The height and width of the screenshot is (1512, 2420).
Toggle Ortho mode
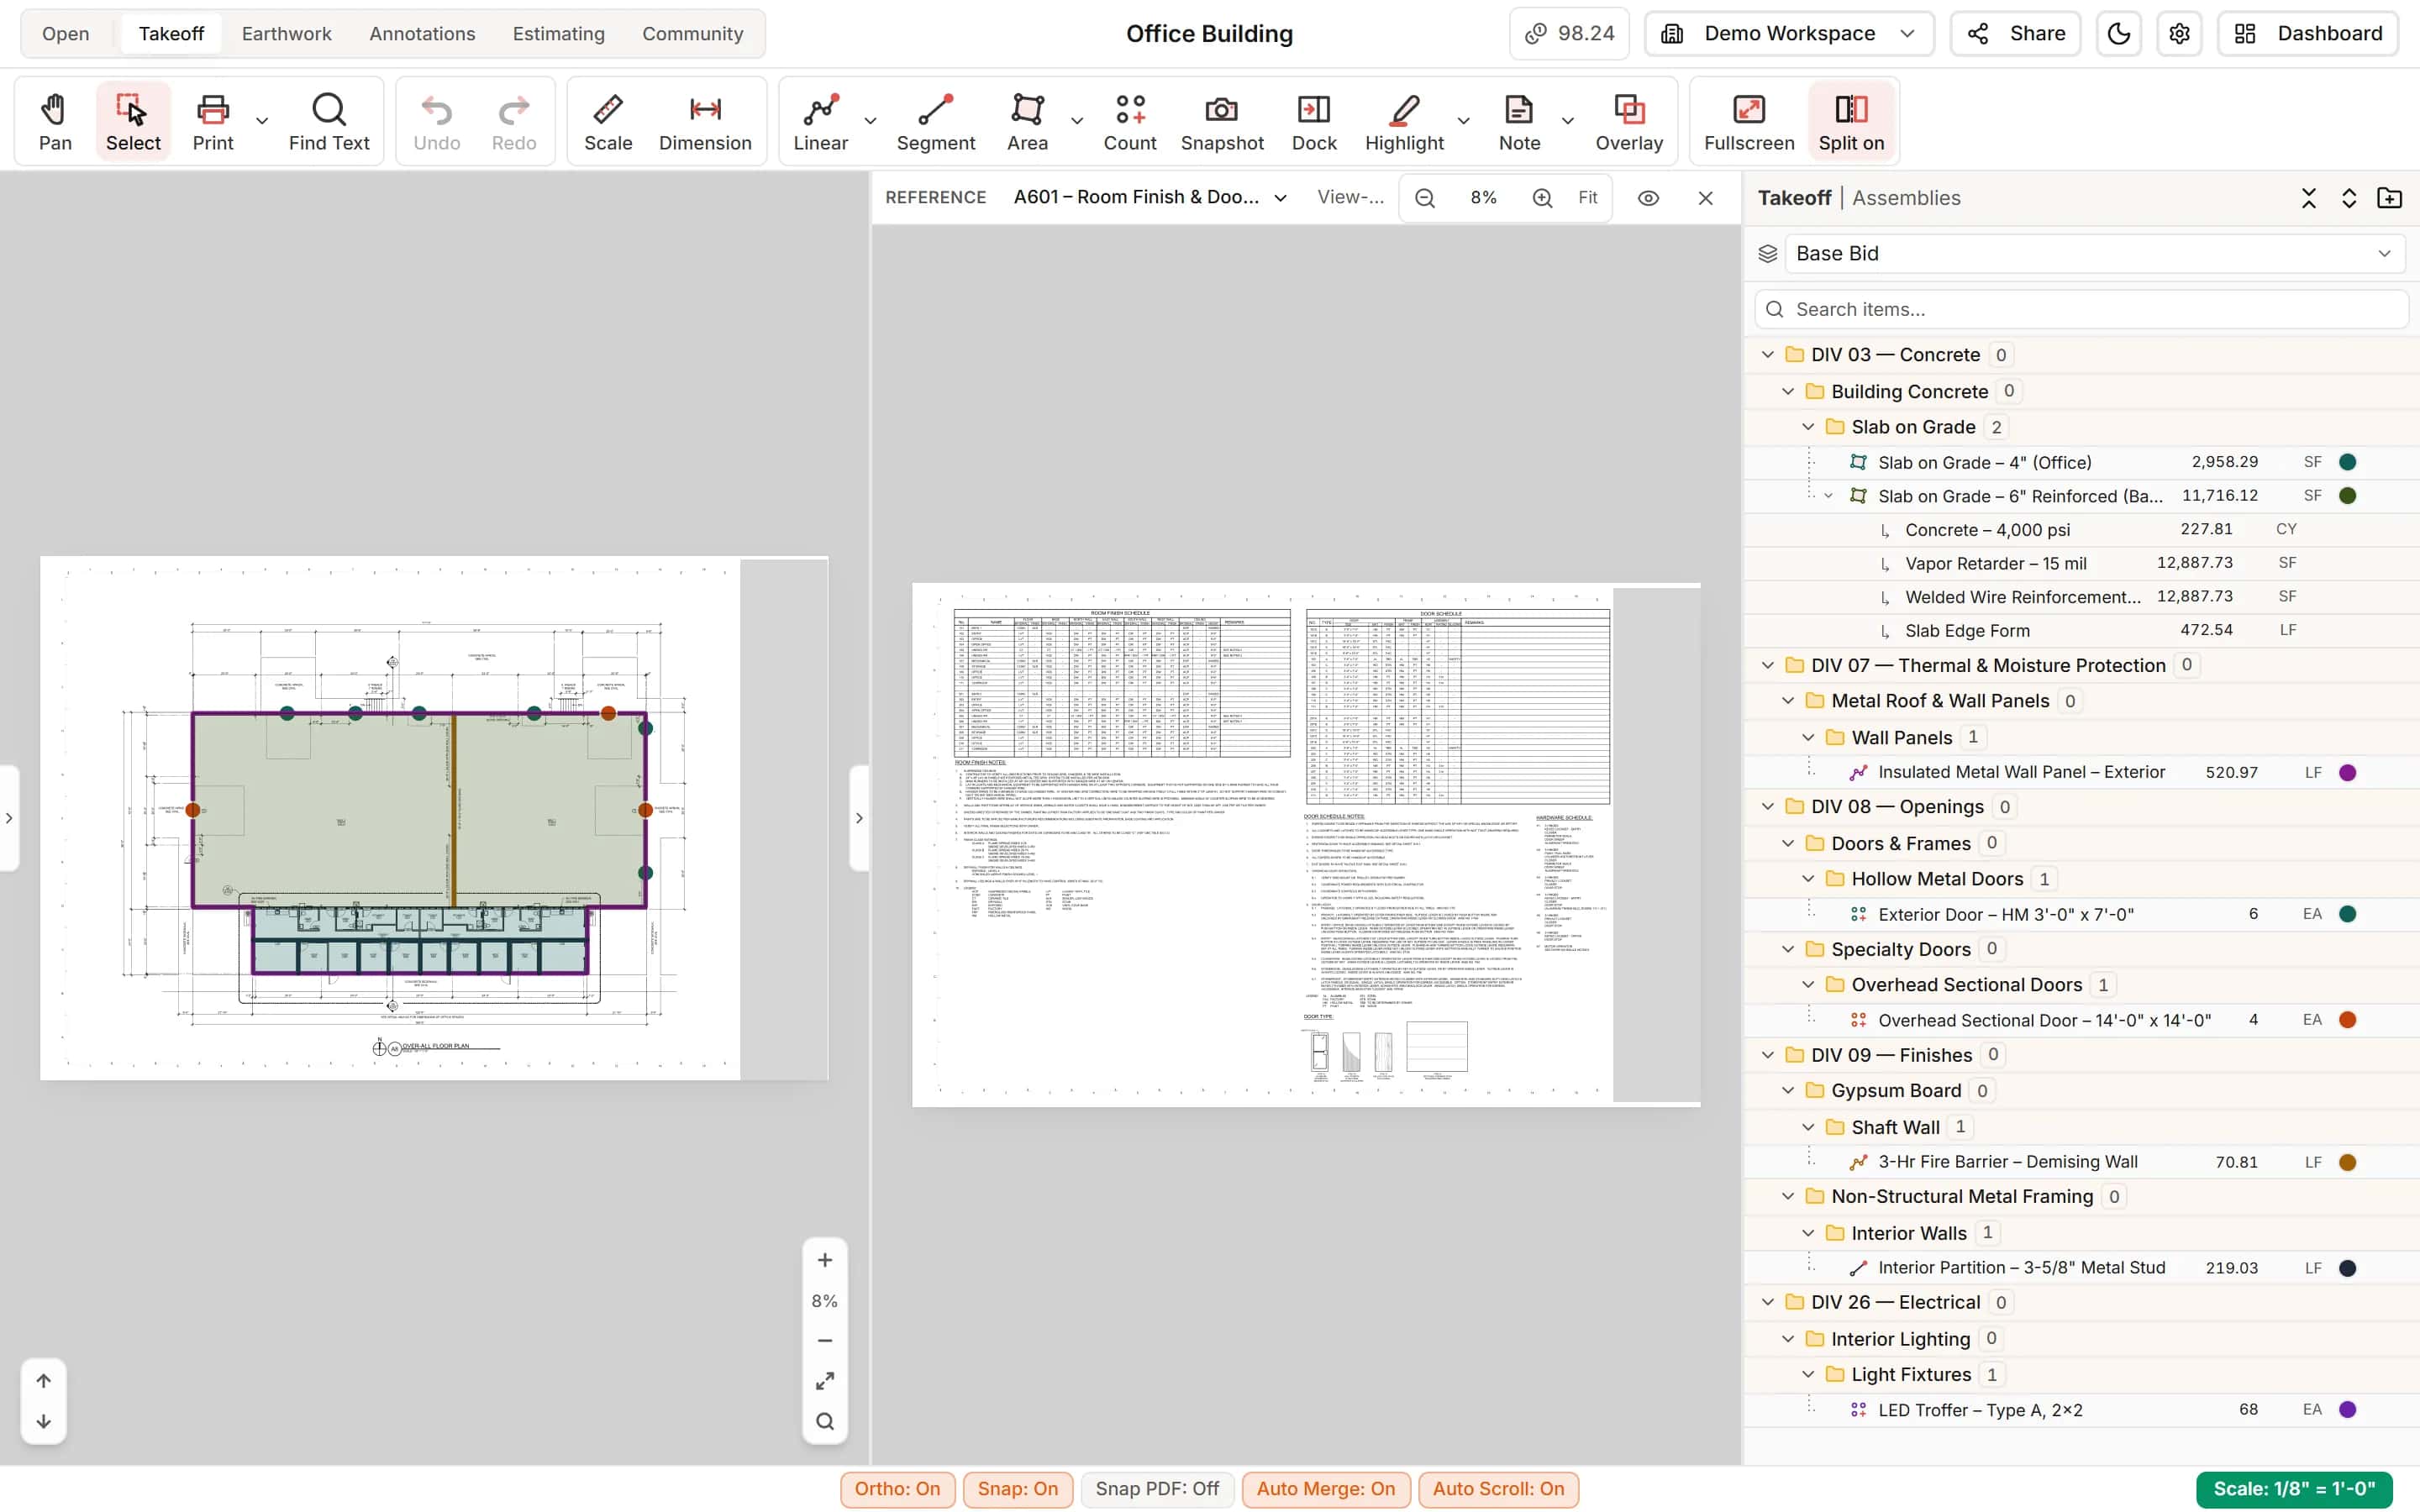[897, 1489]
